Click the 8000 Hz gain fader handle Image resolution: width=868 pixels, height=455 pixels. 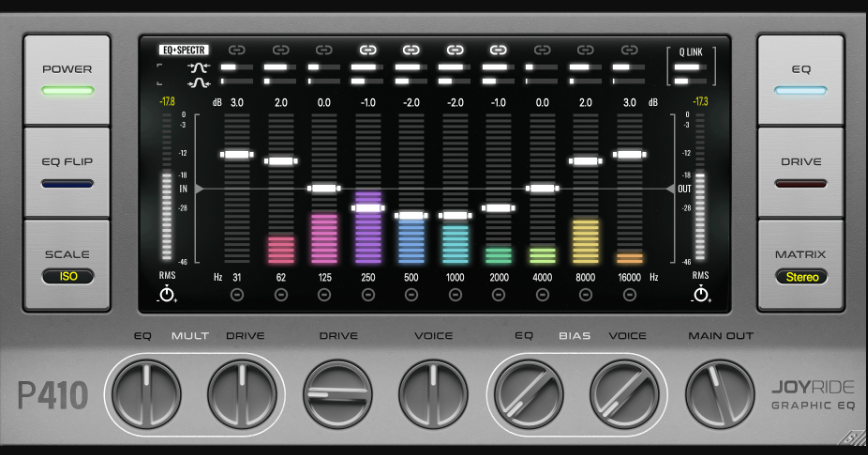(x=585, y=161)
